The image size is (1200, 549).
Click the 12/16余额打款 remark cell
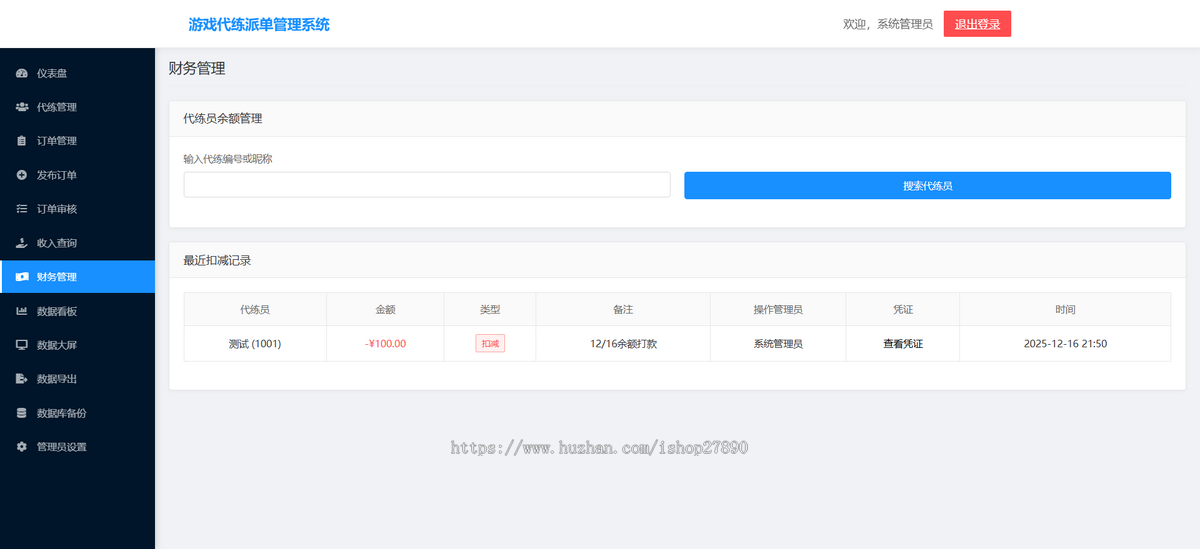coord(623,343)
